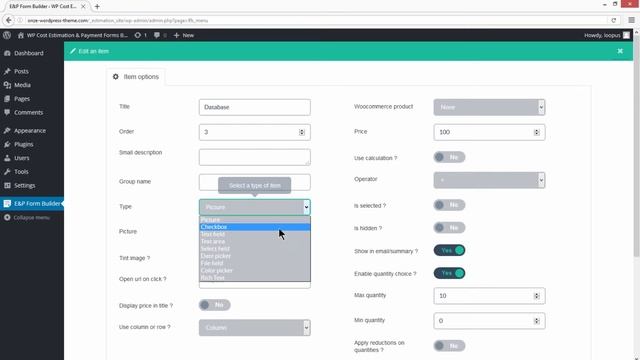Turn off Enable quantity choice switch
Screen dimensions: 640x360
pos(449,273)
